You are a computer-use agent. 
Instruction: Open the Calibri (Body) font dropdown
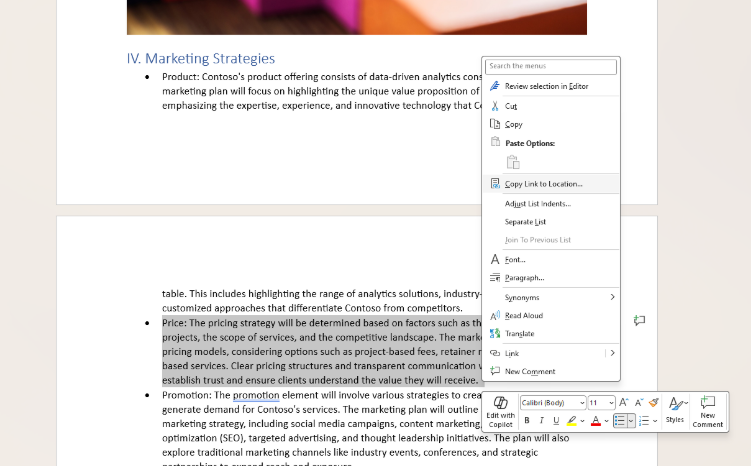(553, 403)
